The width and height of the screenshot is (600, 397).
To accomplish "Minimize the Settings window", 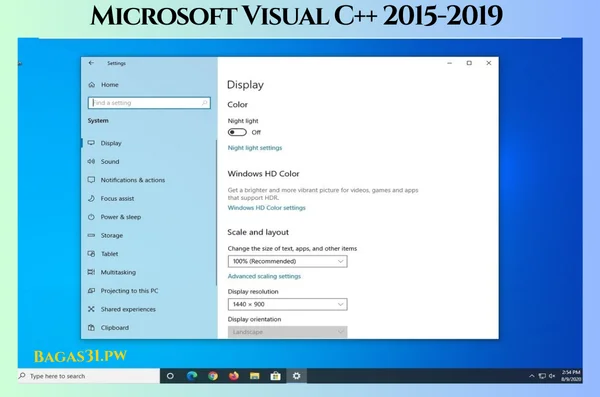I will click(450, 63).
